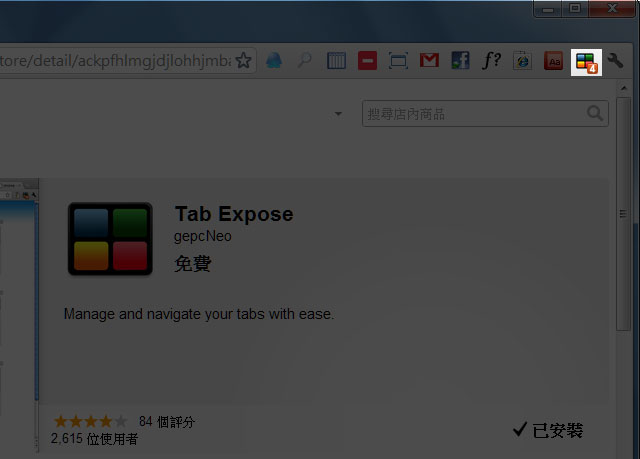
Task: Open the gepcNeo developer link
Action: pyautogui.click(x=203, y=237)
